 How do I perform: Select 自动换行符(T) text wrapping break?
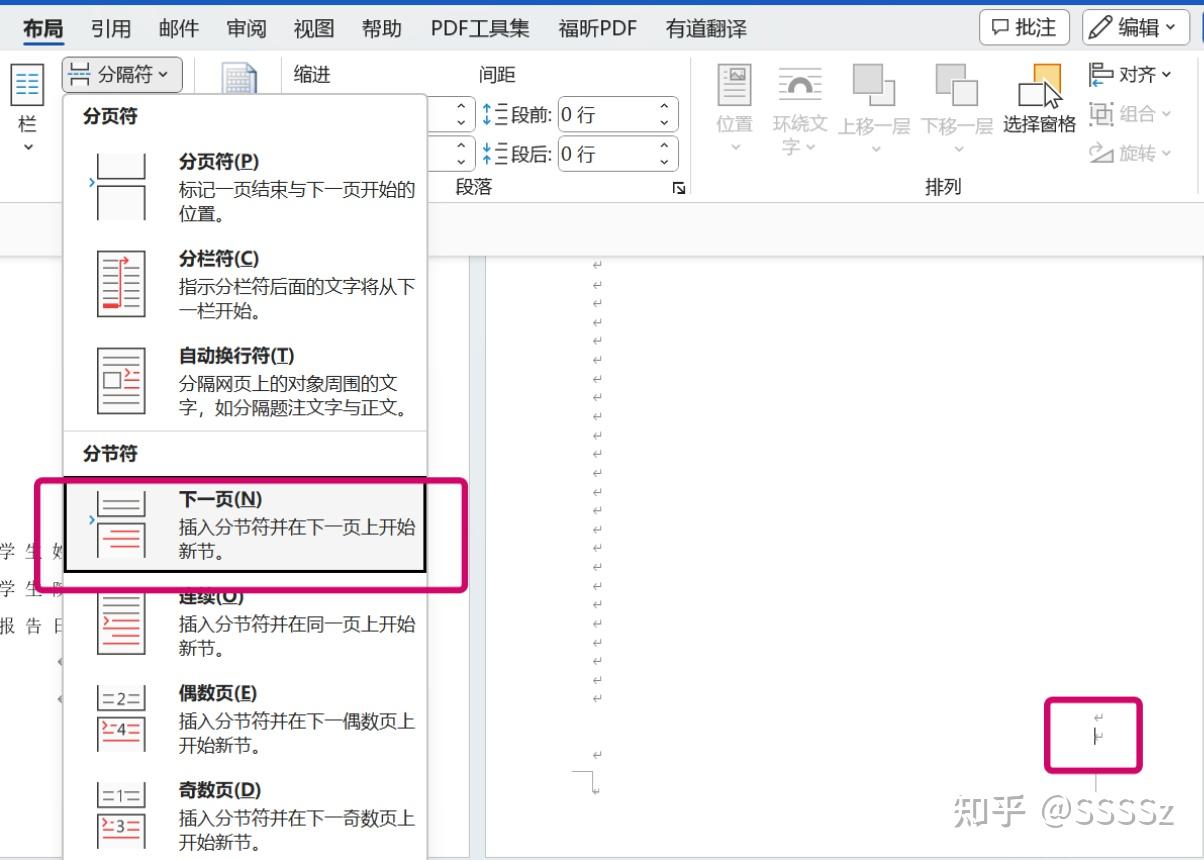245,381
